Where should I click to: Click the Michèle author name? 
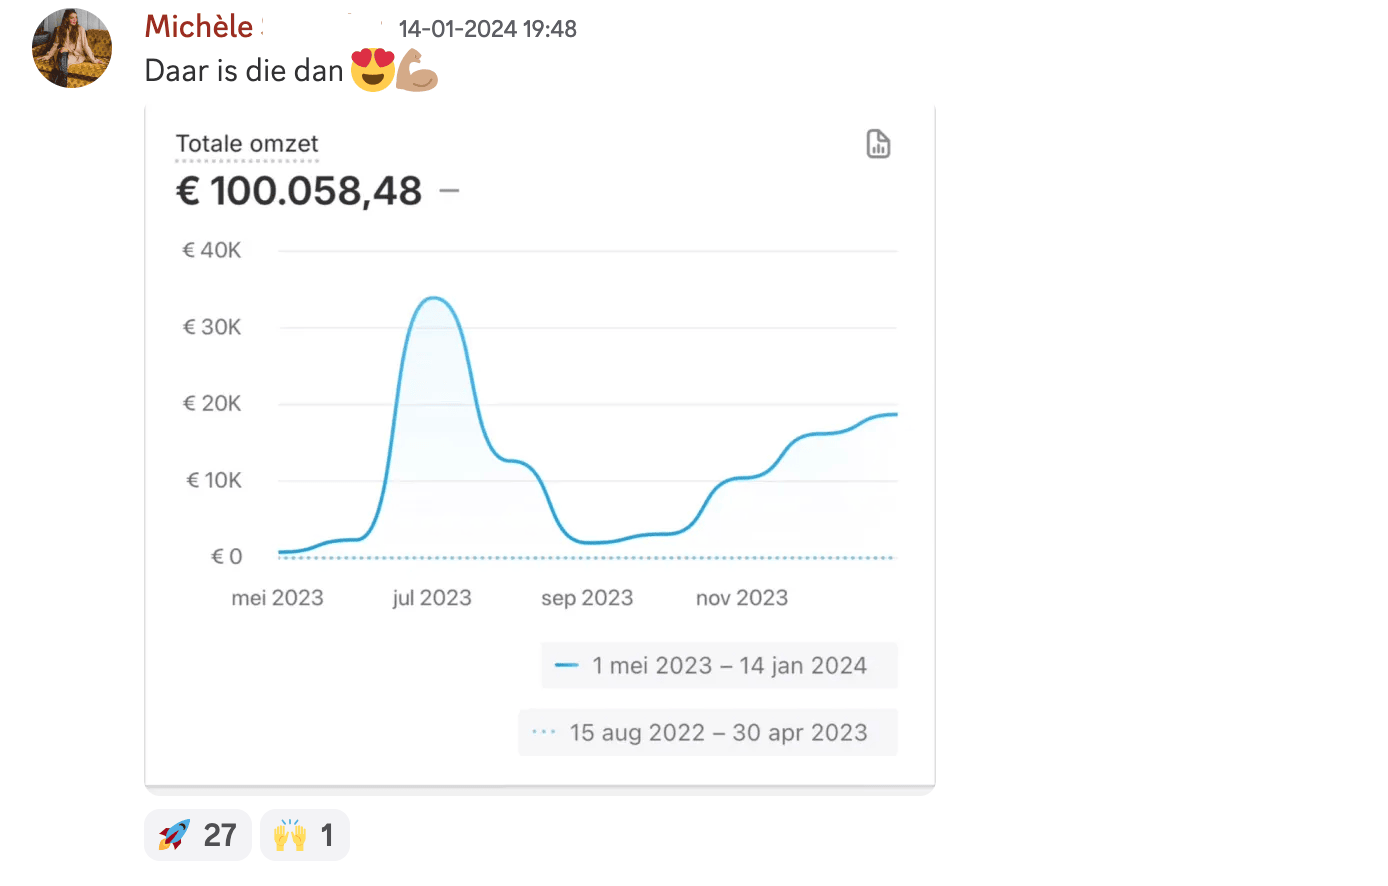tap(199, 27)
